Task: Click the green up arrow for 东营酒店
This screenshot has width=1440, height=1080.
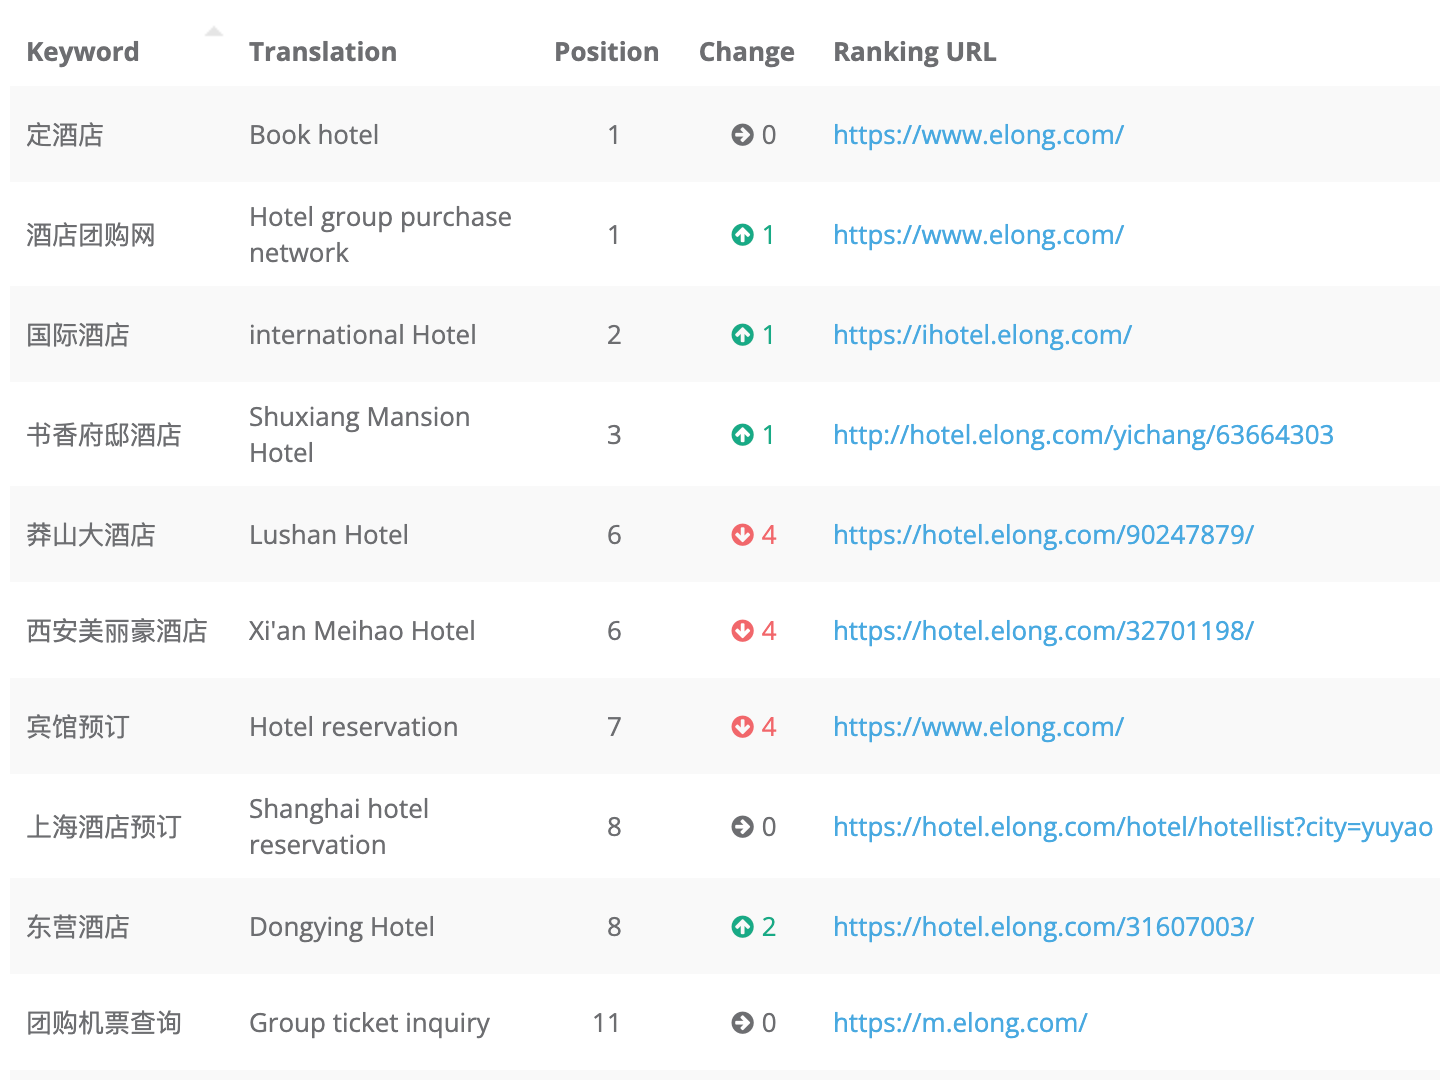Action: click(742, 927)
